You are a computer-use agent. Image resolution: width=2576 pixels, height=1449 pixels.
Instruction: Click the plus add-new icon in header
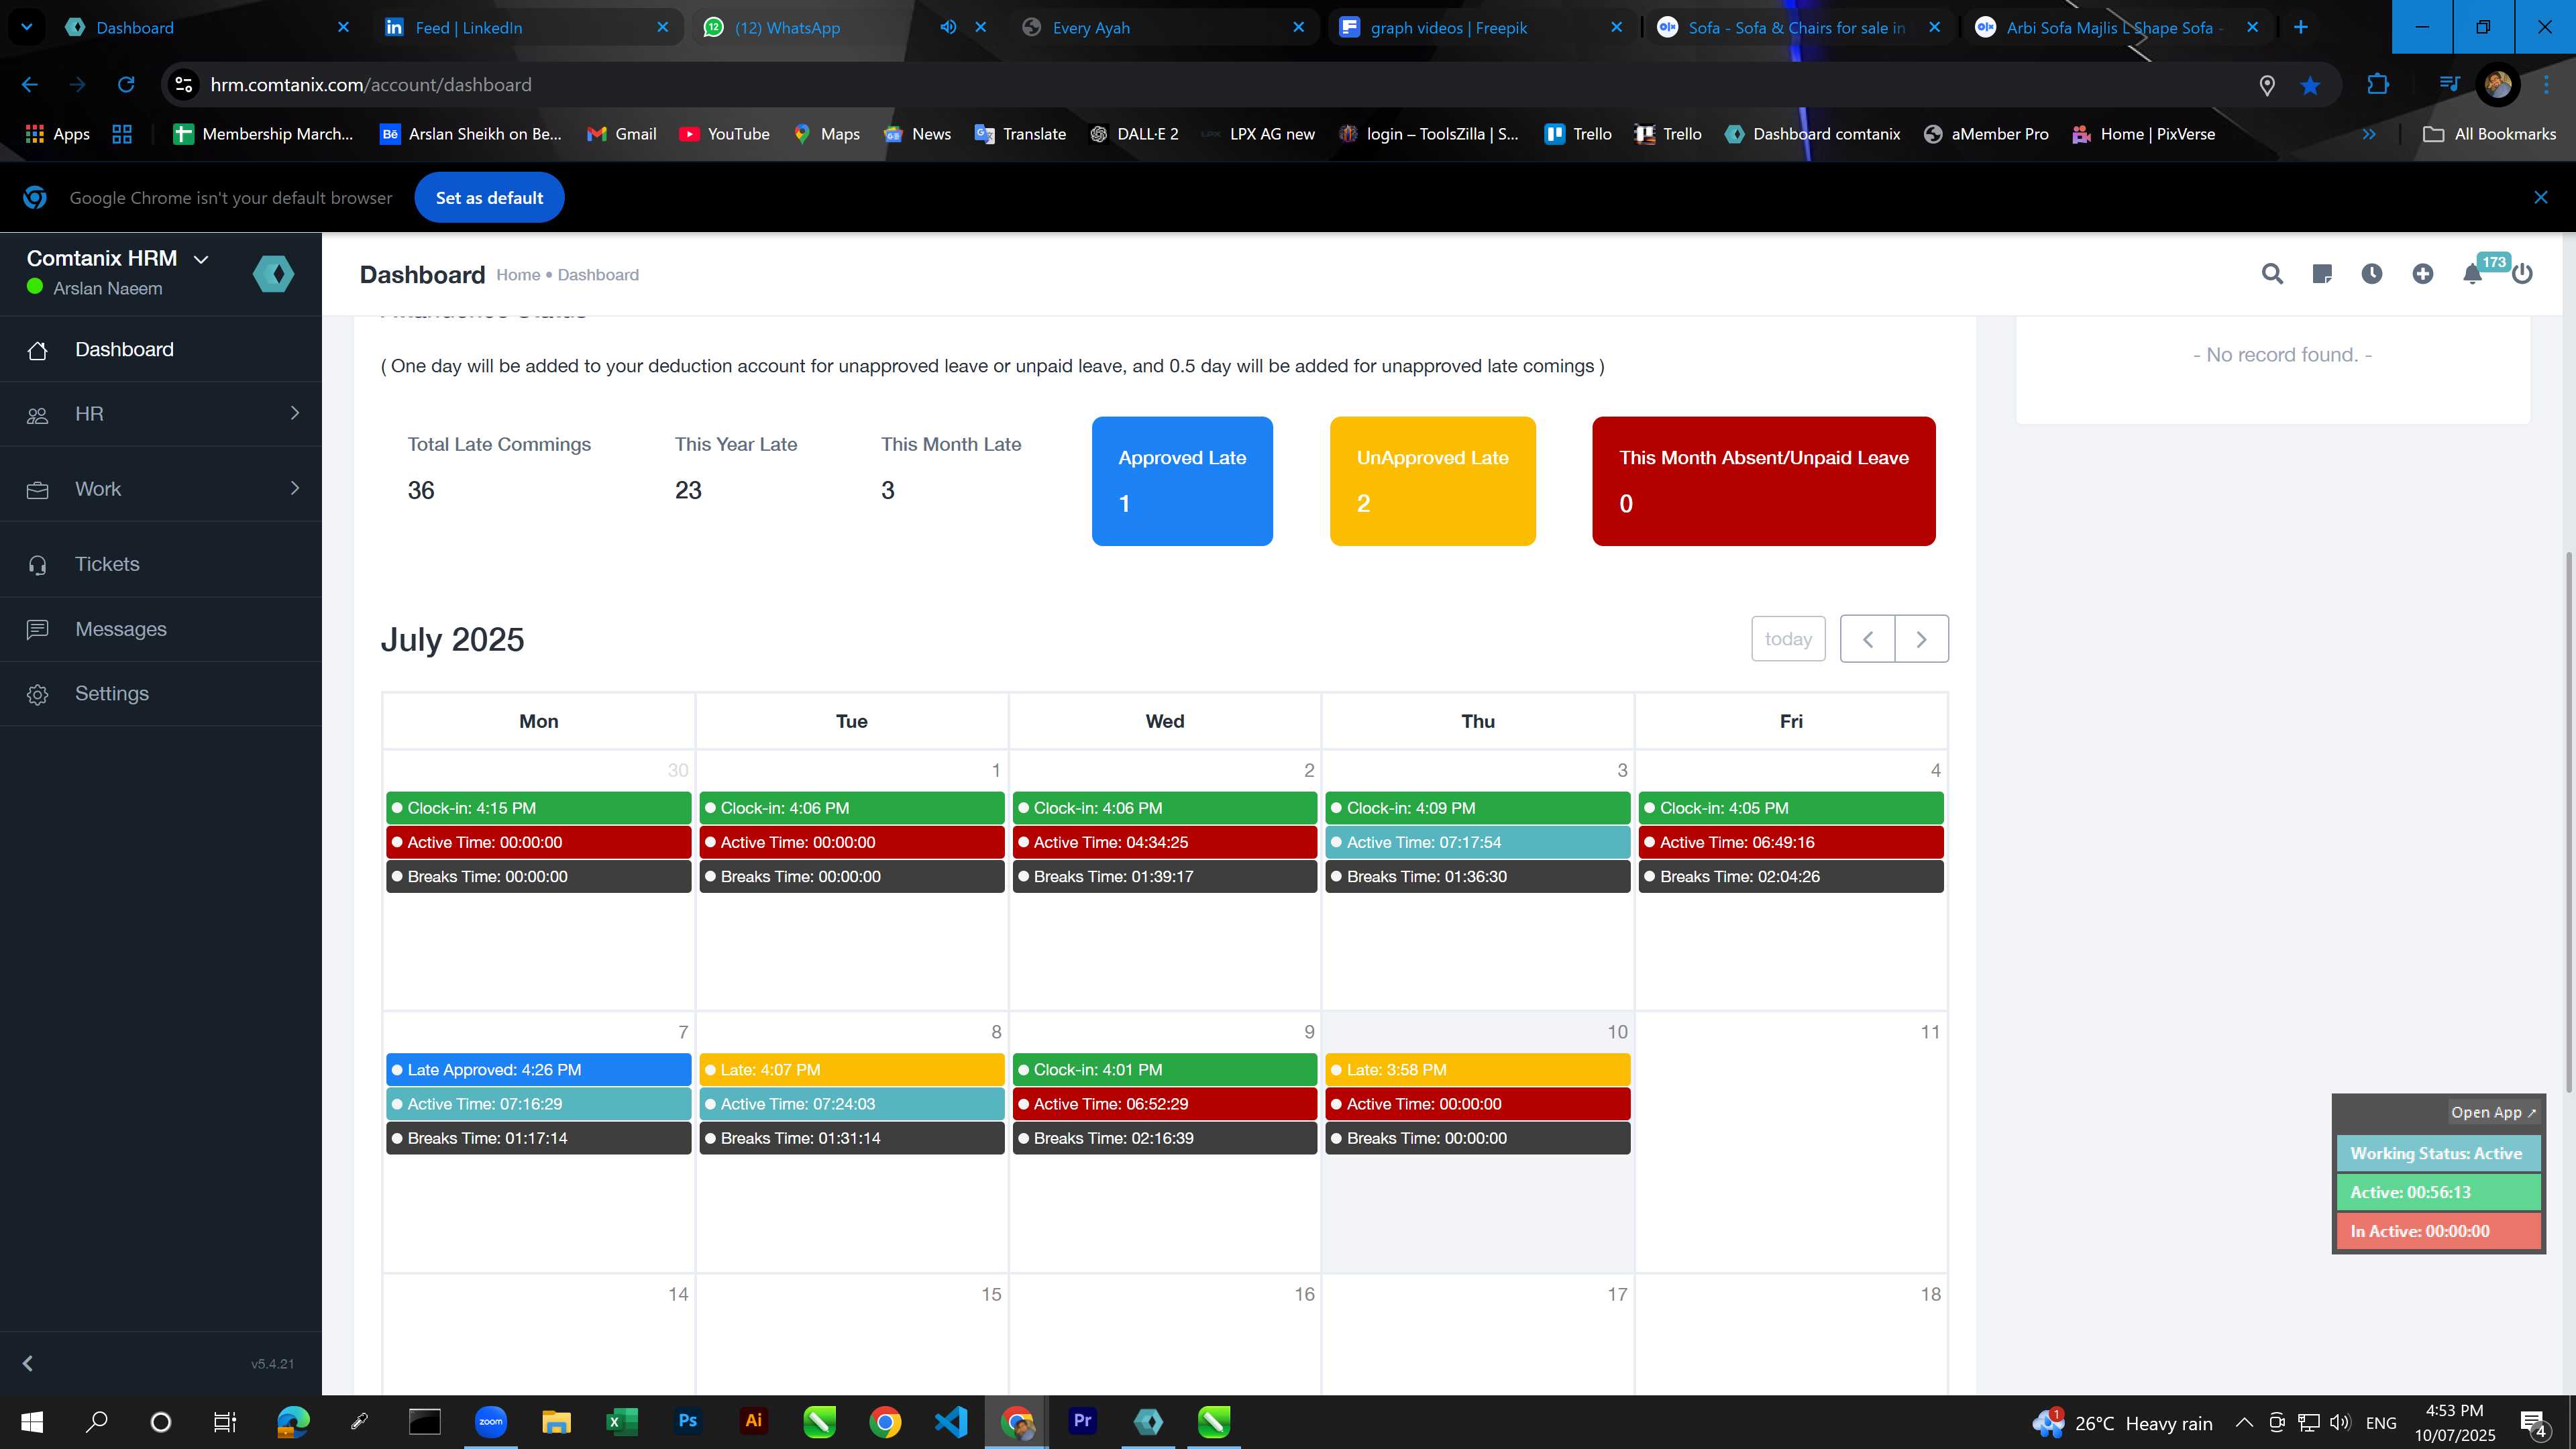[2422, 274]
